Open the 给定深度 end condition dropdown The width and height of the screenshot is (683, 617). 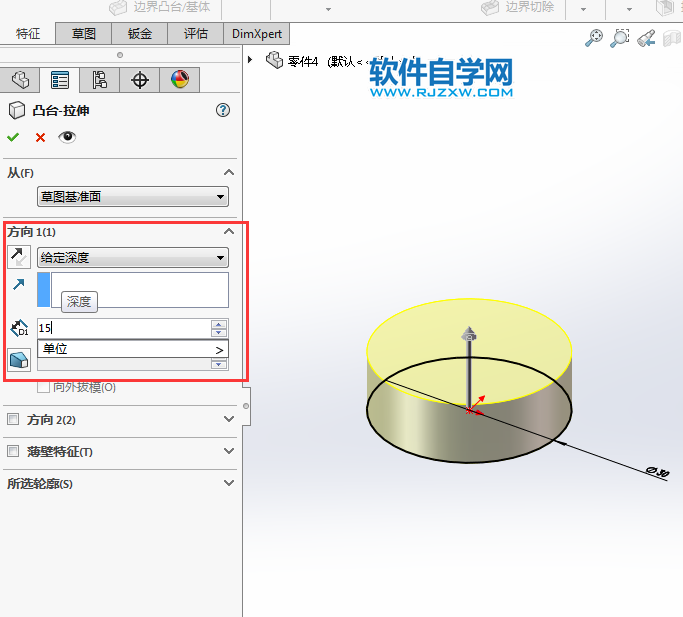tap(133, 258)
